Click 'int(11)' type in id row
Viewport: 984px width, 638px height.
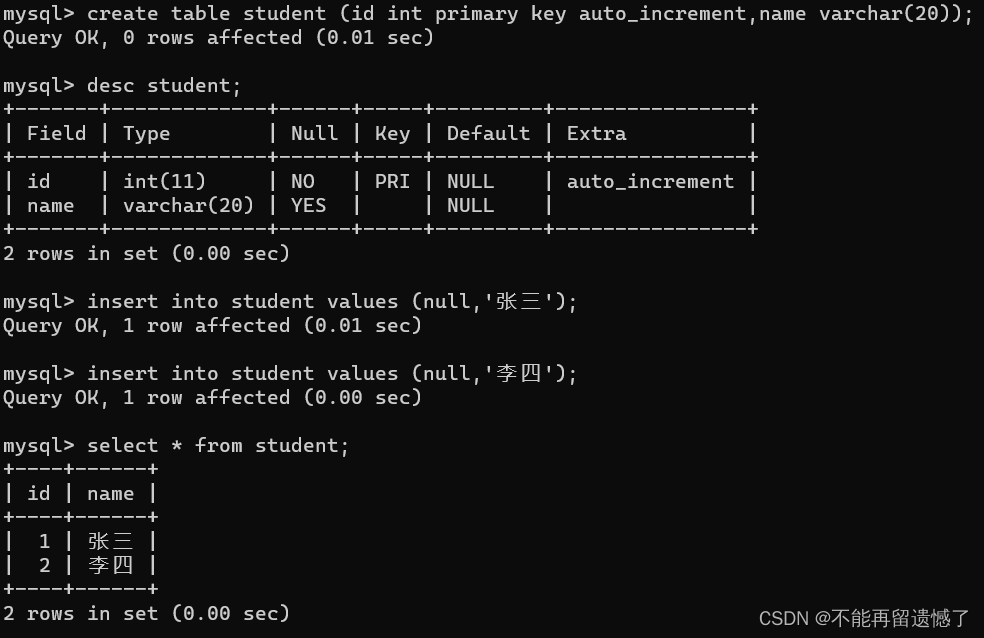[x=164, y=182]
